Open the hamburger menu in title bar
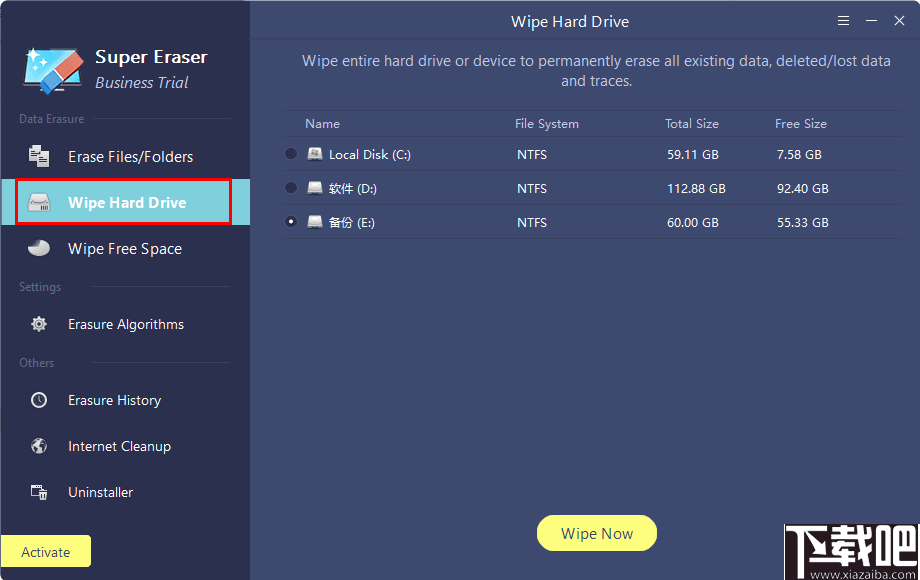The image size is (920, 580). [x=844, y=21]
